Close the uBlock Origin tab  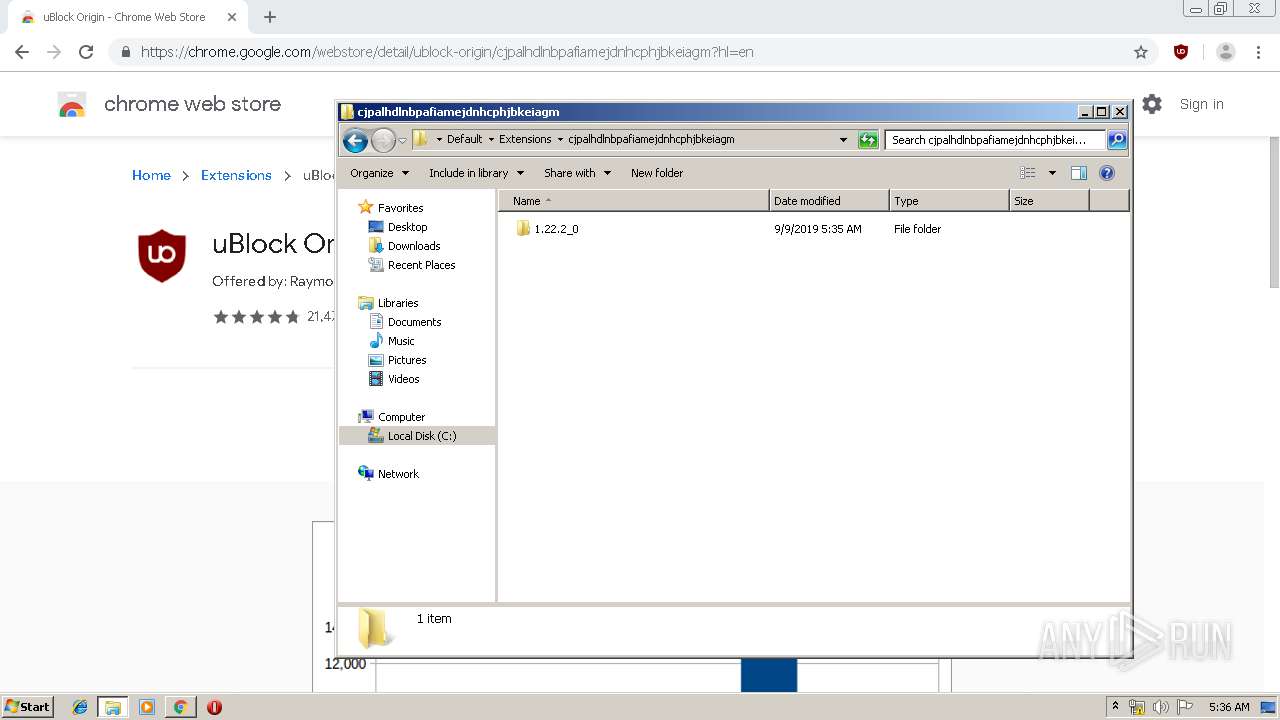click(x=231, y=17)
